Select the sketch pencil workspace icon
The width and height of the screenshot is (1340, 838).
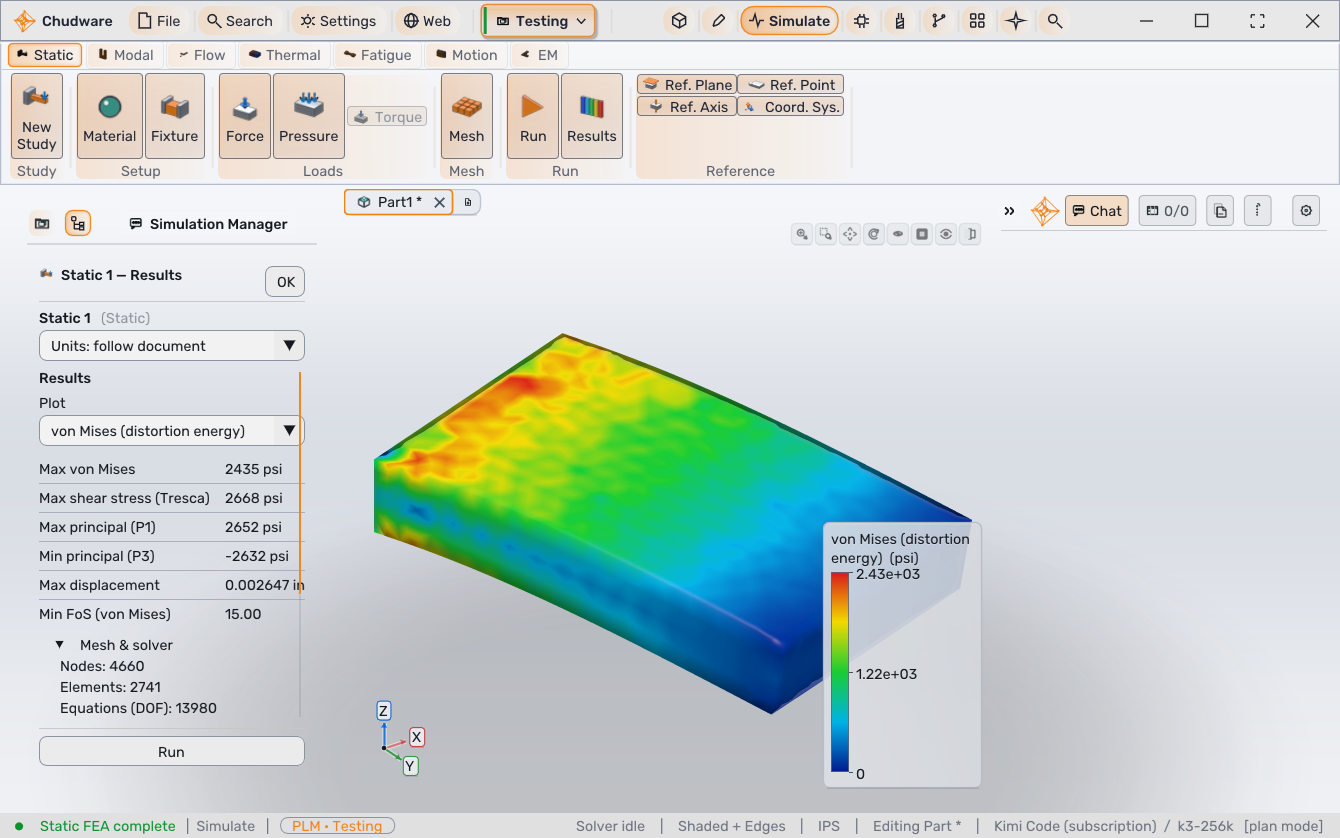coord(718,21)
